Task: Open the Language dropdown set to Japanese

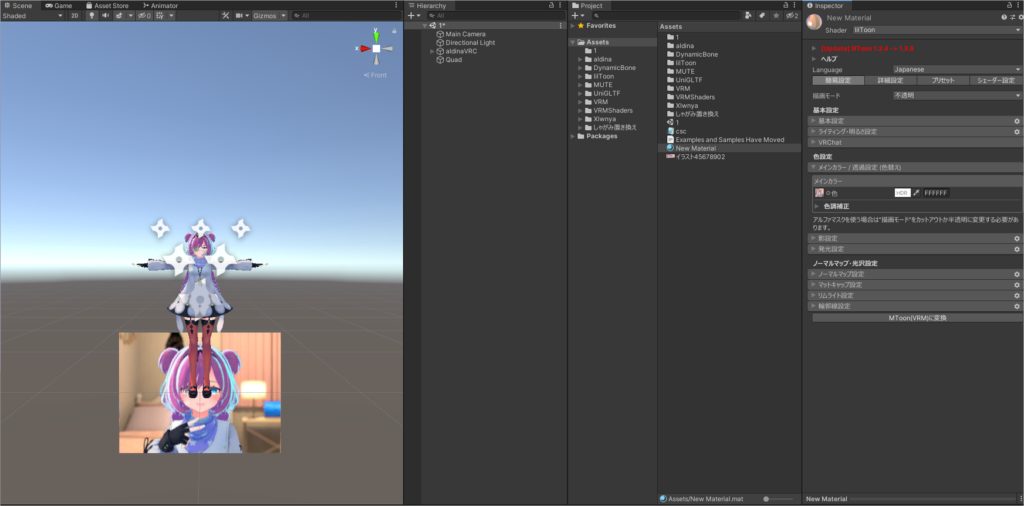Action: coord(956,69)
